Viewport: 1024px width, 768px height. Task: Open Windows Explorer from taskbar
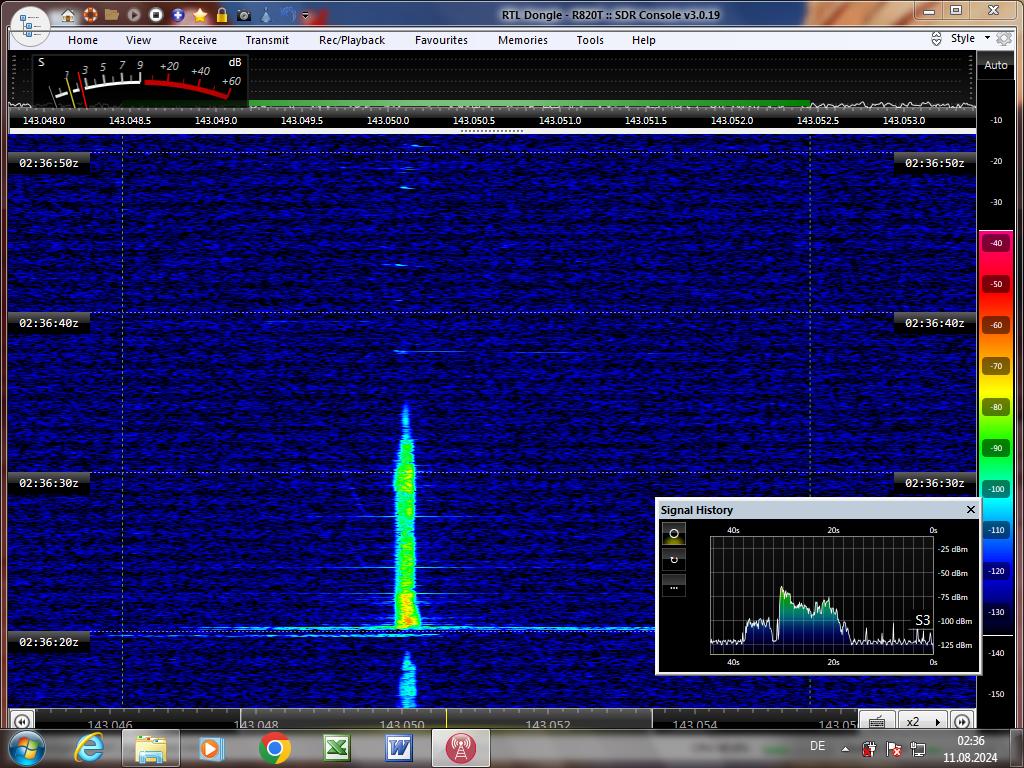tap(151, 748)
